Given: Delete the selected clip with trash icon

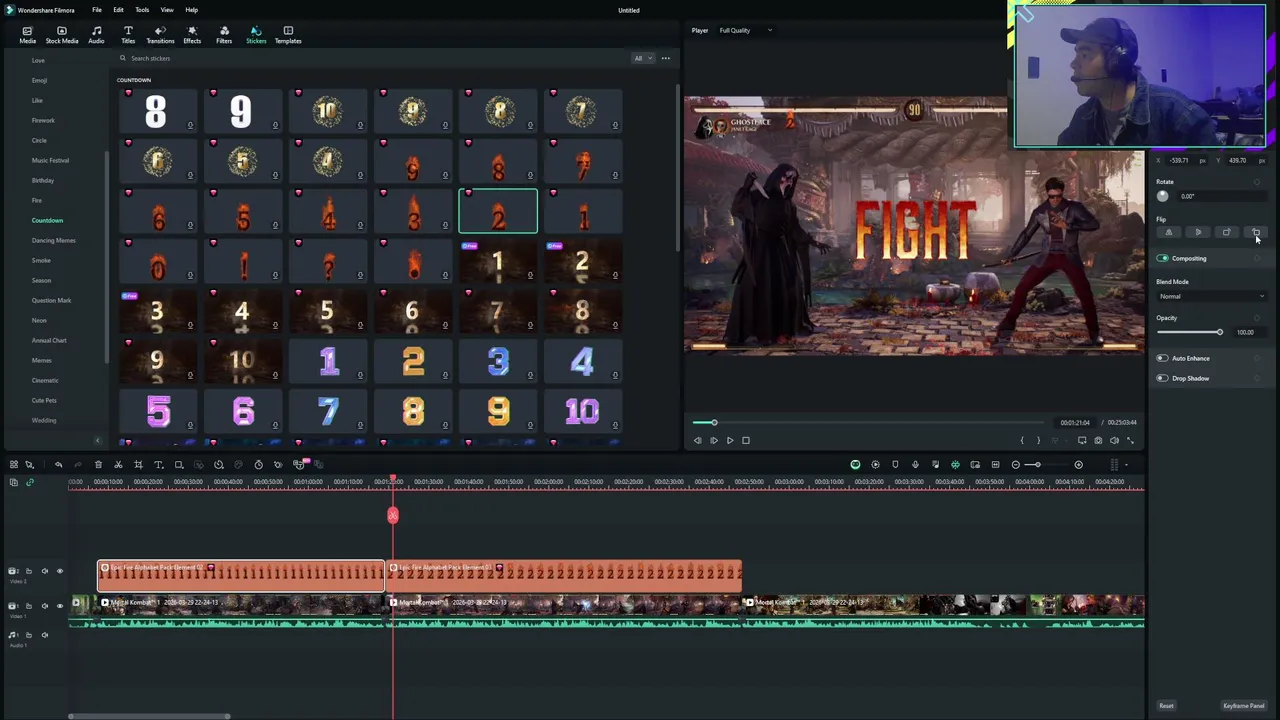Looking at the screenshot, I should (98, 464).
